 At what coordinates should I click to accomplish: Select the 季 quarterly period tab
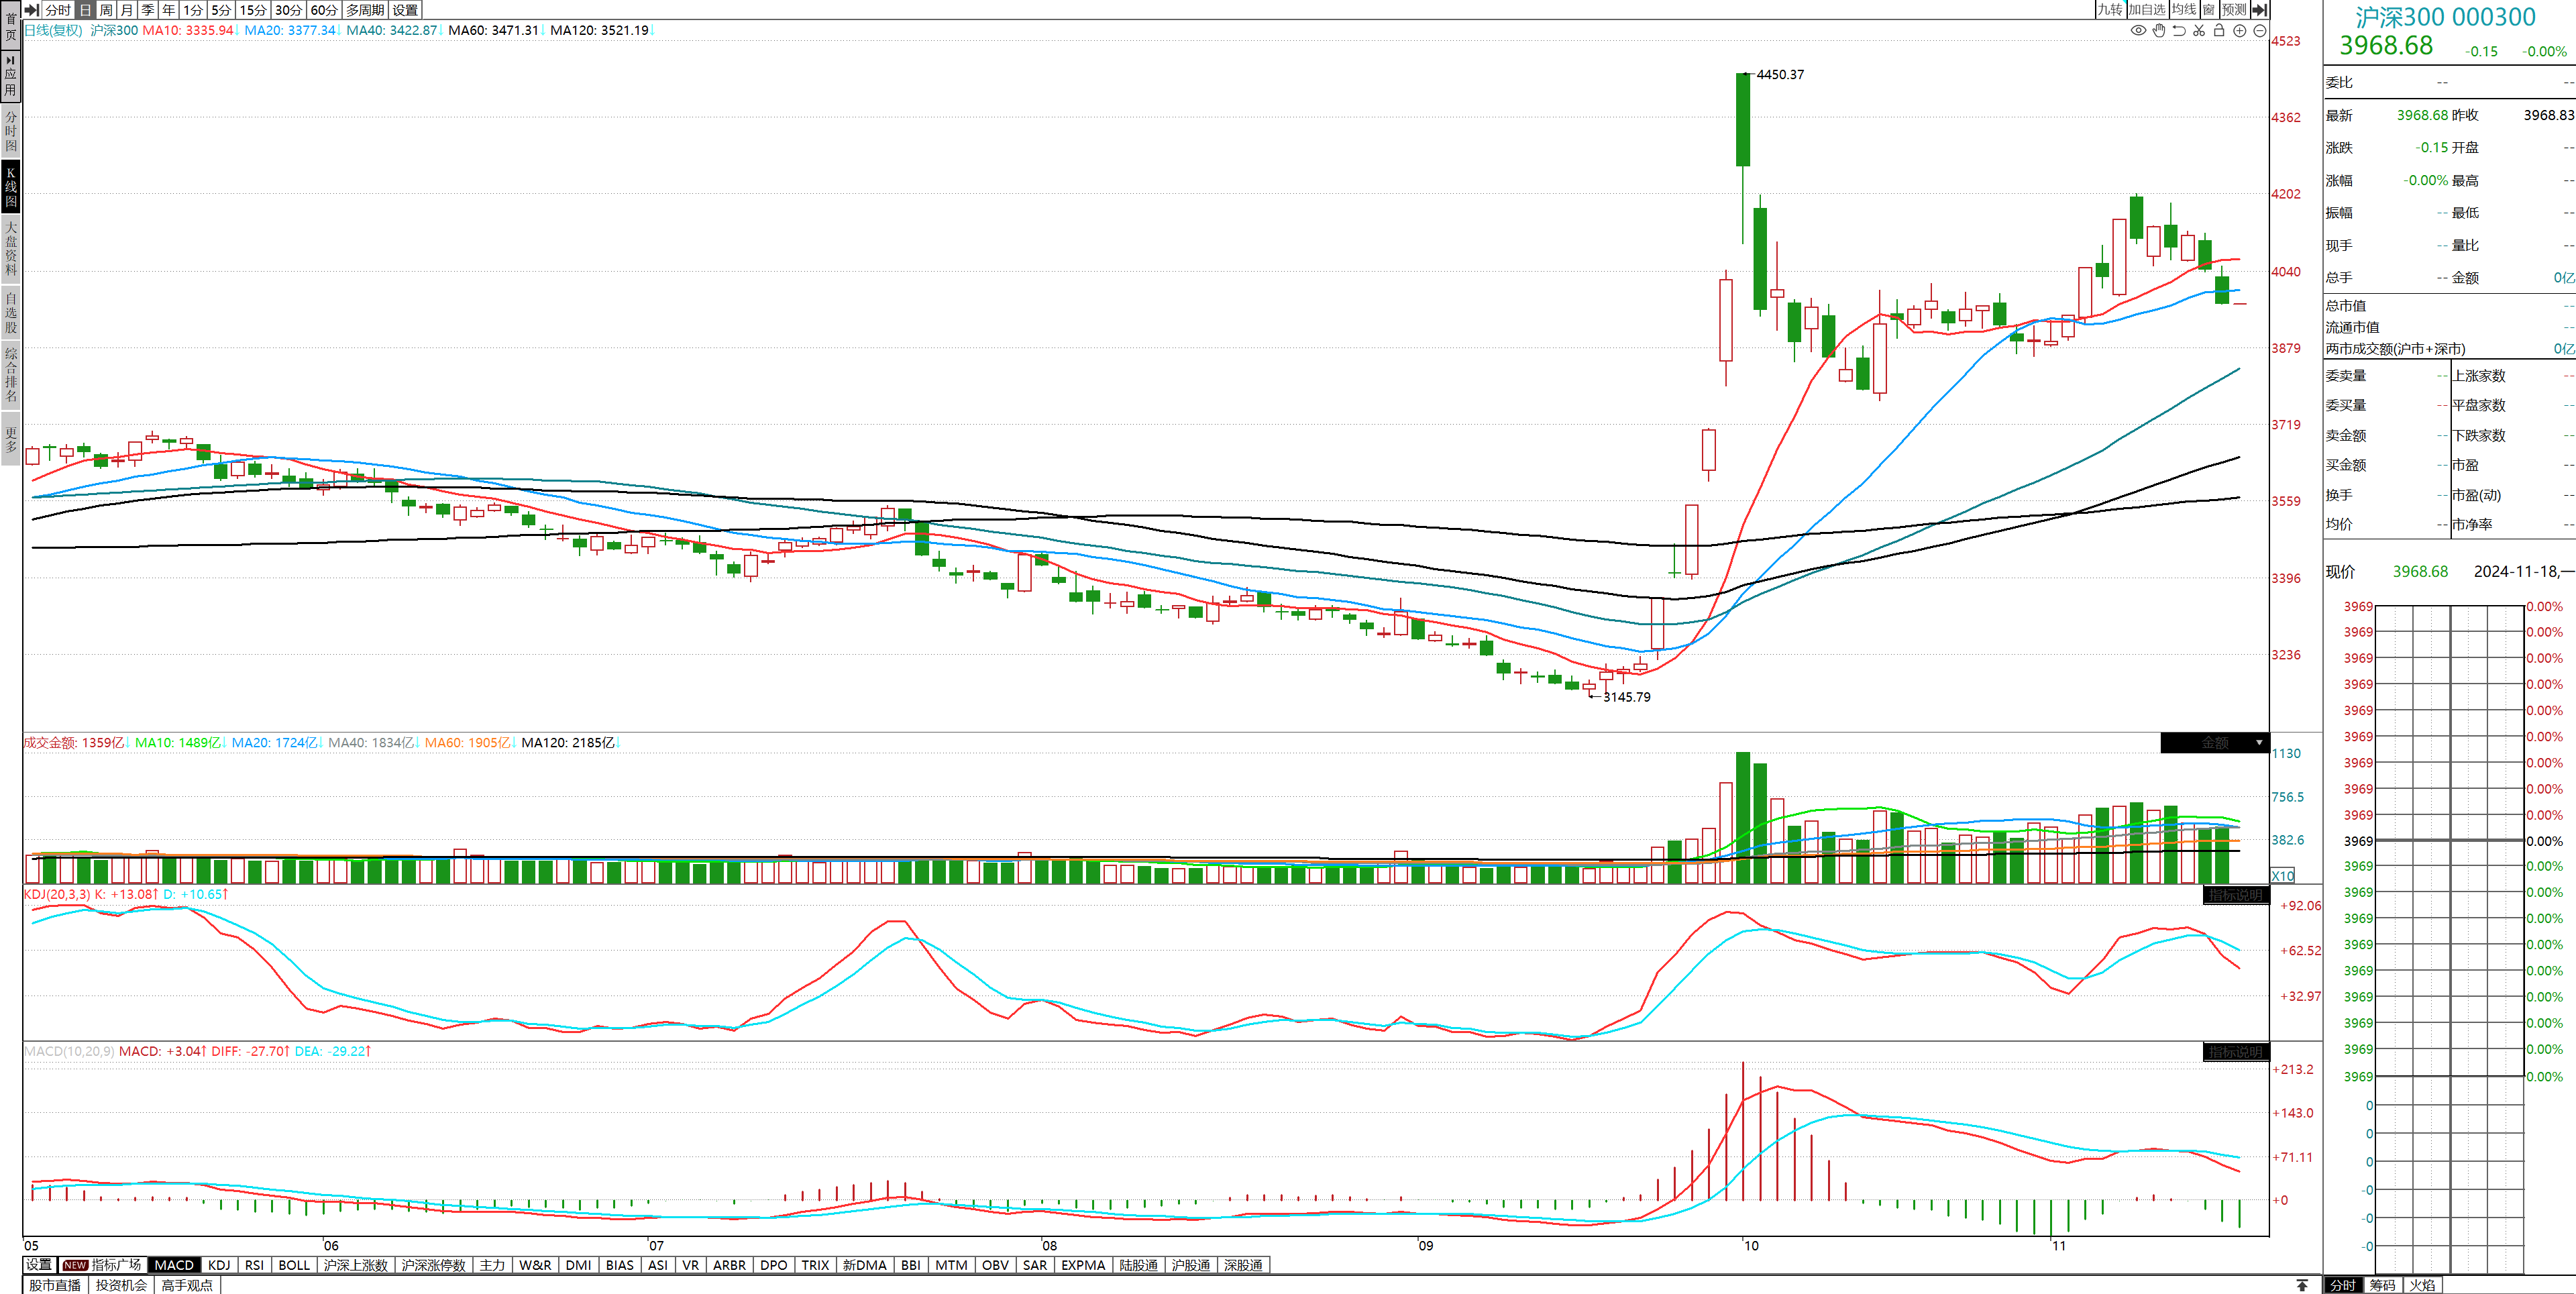tap(148, 10)
